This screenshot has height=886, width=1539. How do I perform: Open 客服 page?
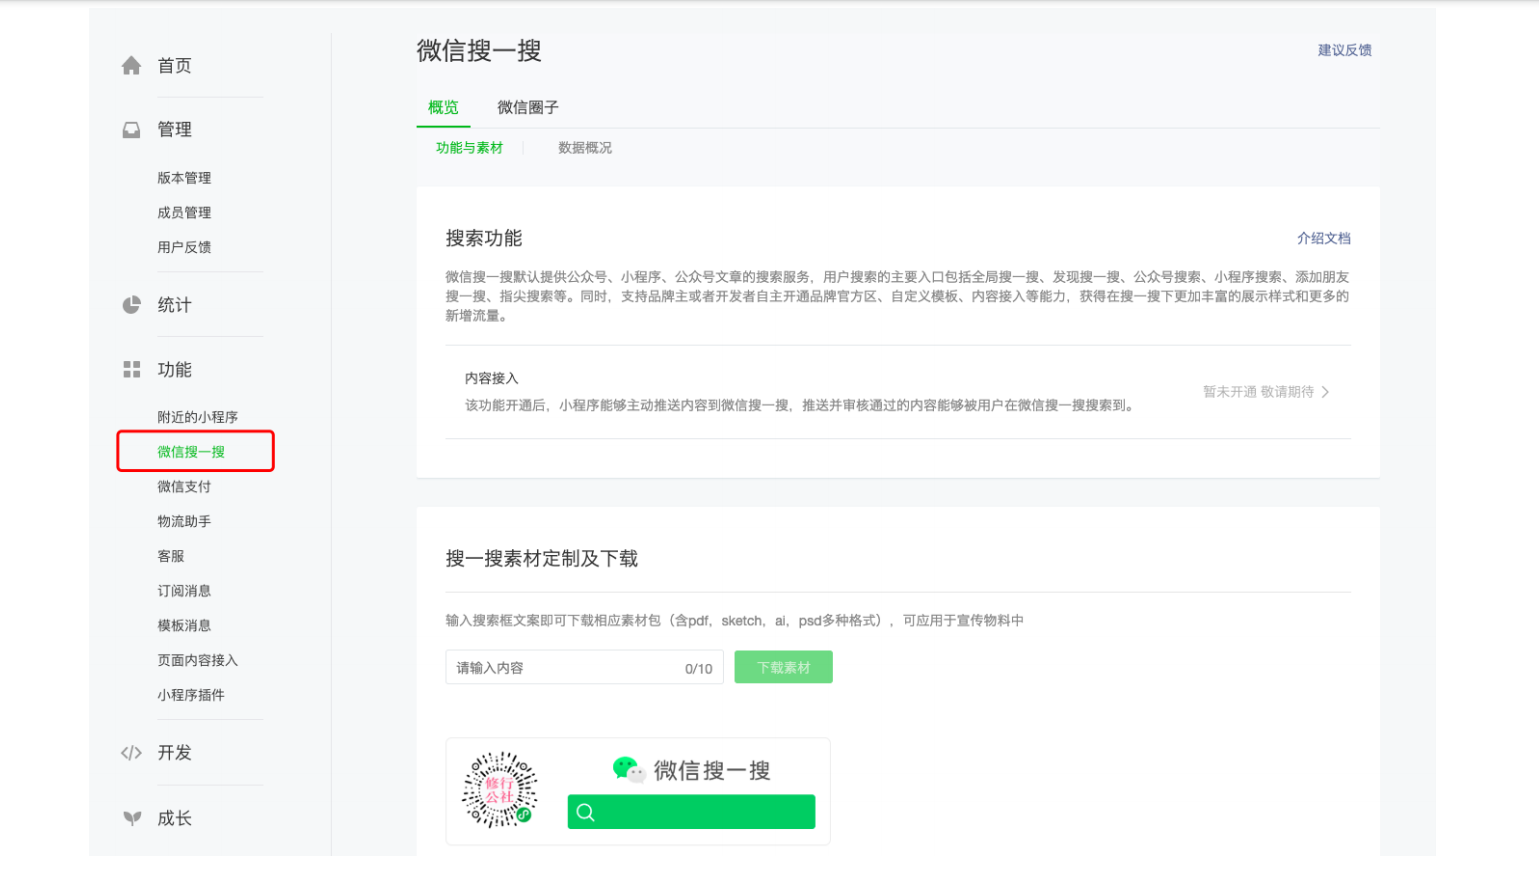[x=171, y=556]
